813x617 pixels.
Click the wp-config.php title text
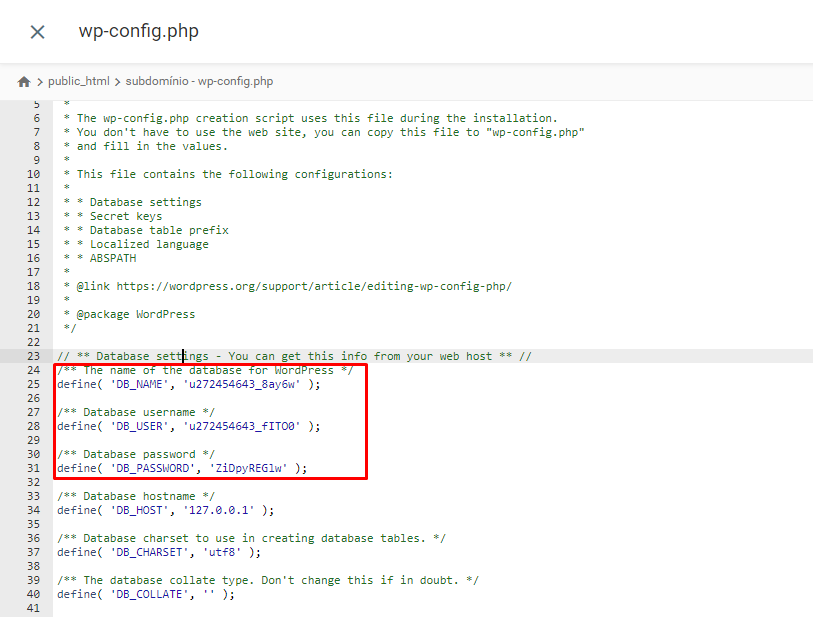point(138,31)
